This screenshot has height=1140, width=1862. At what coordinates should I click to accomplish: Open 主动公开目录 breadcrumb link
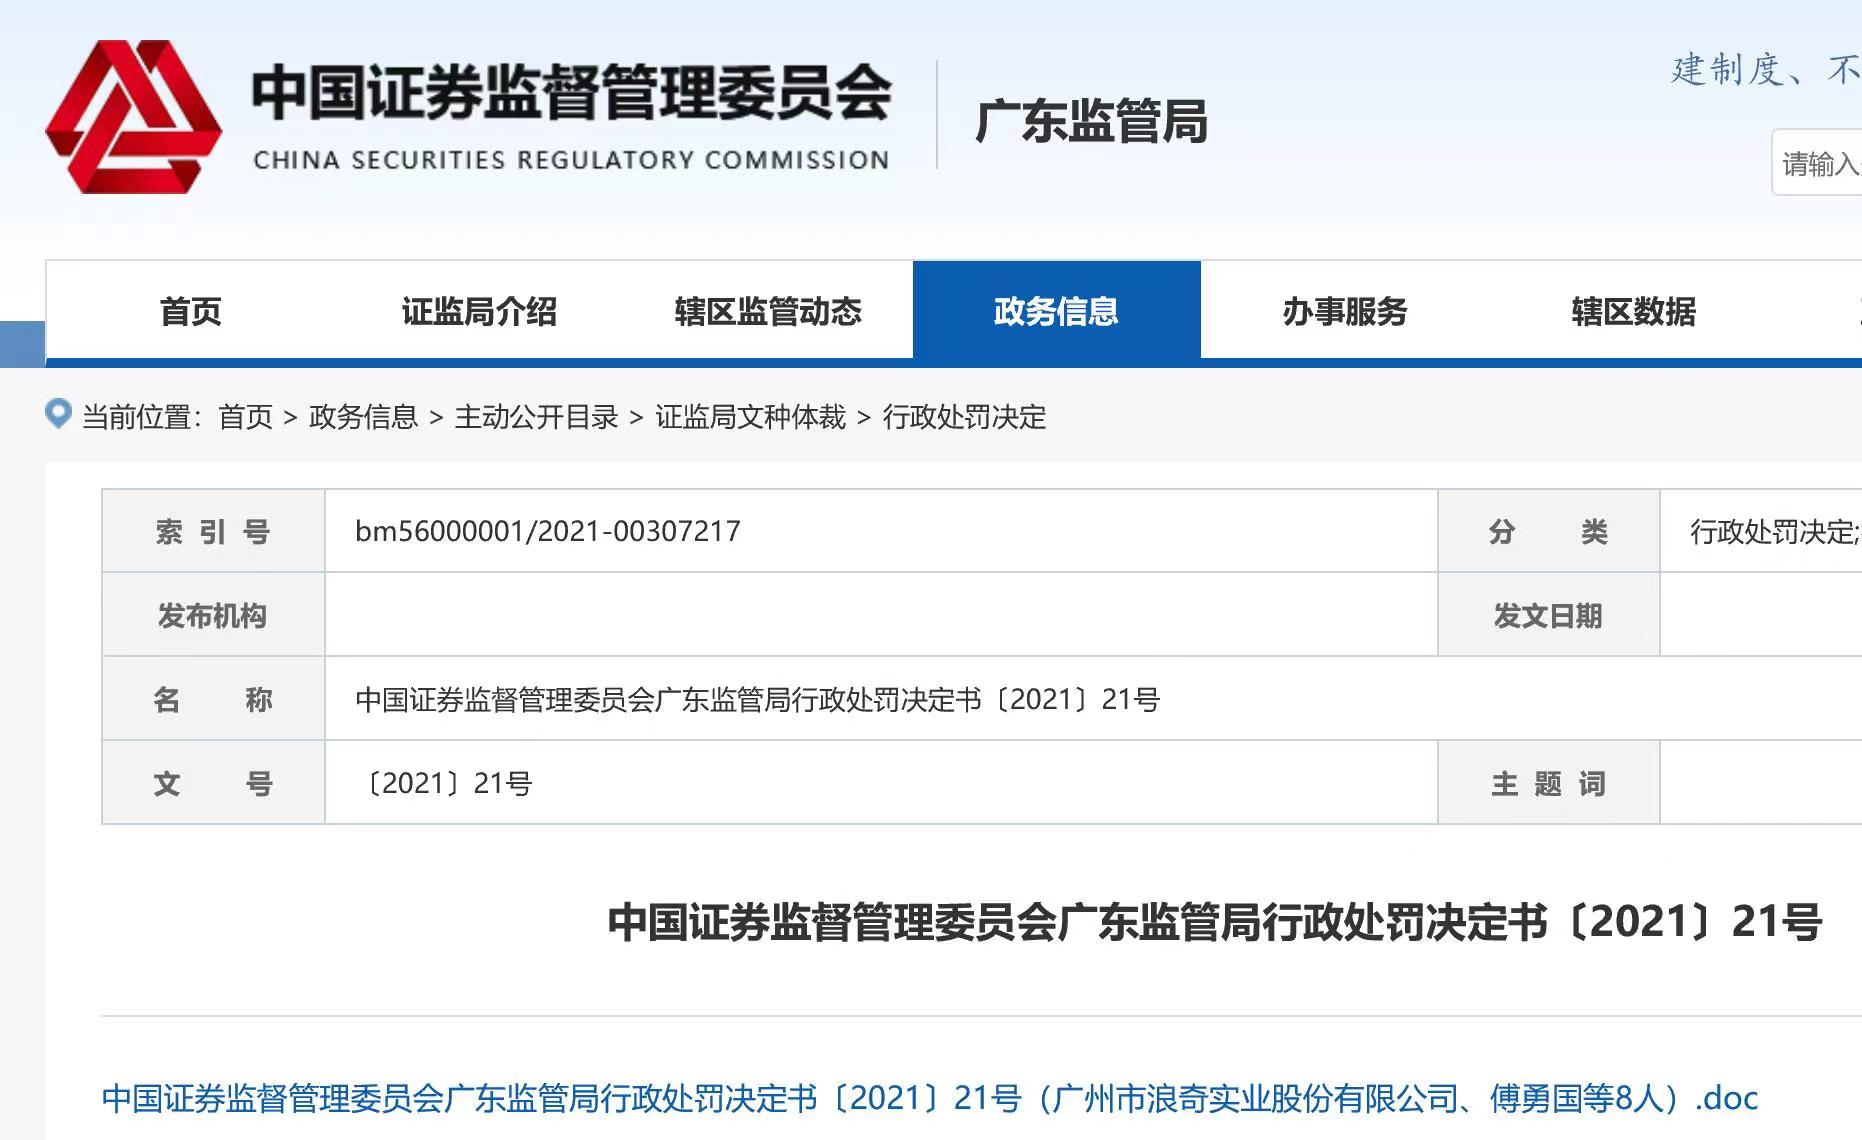pyautogui.click(x=536, y=417)
